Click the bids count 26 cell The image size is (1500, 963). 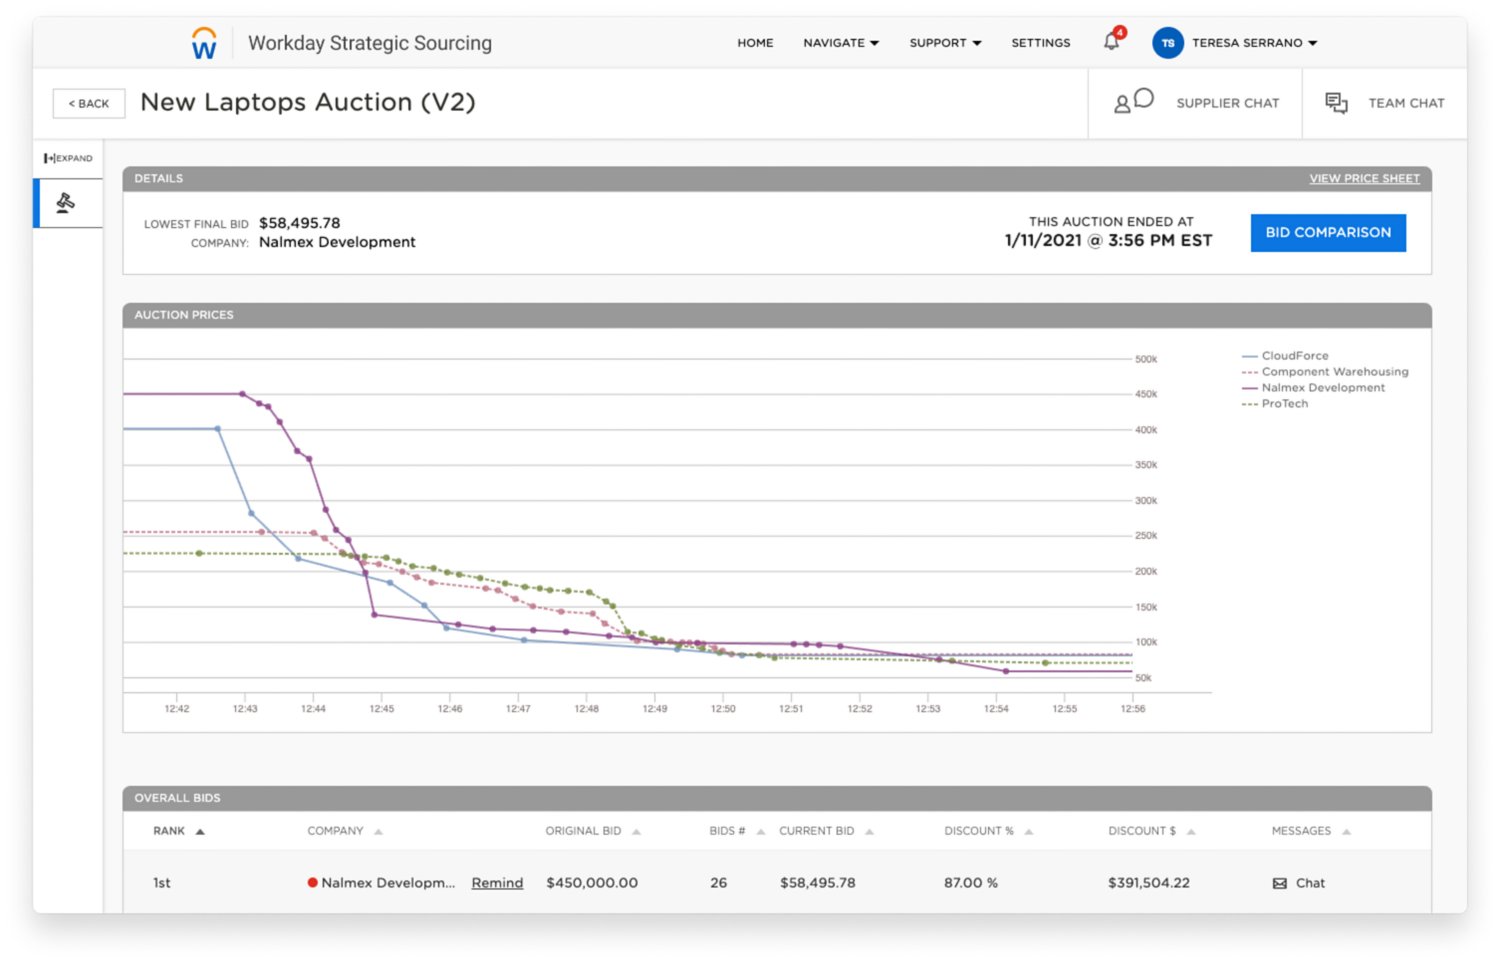[x=718, y=883]
